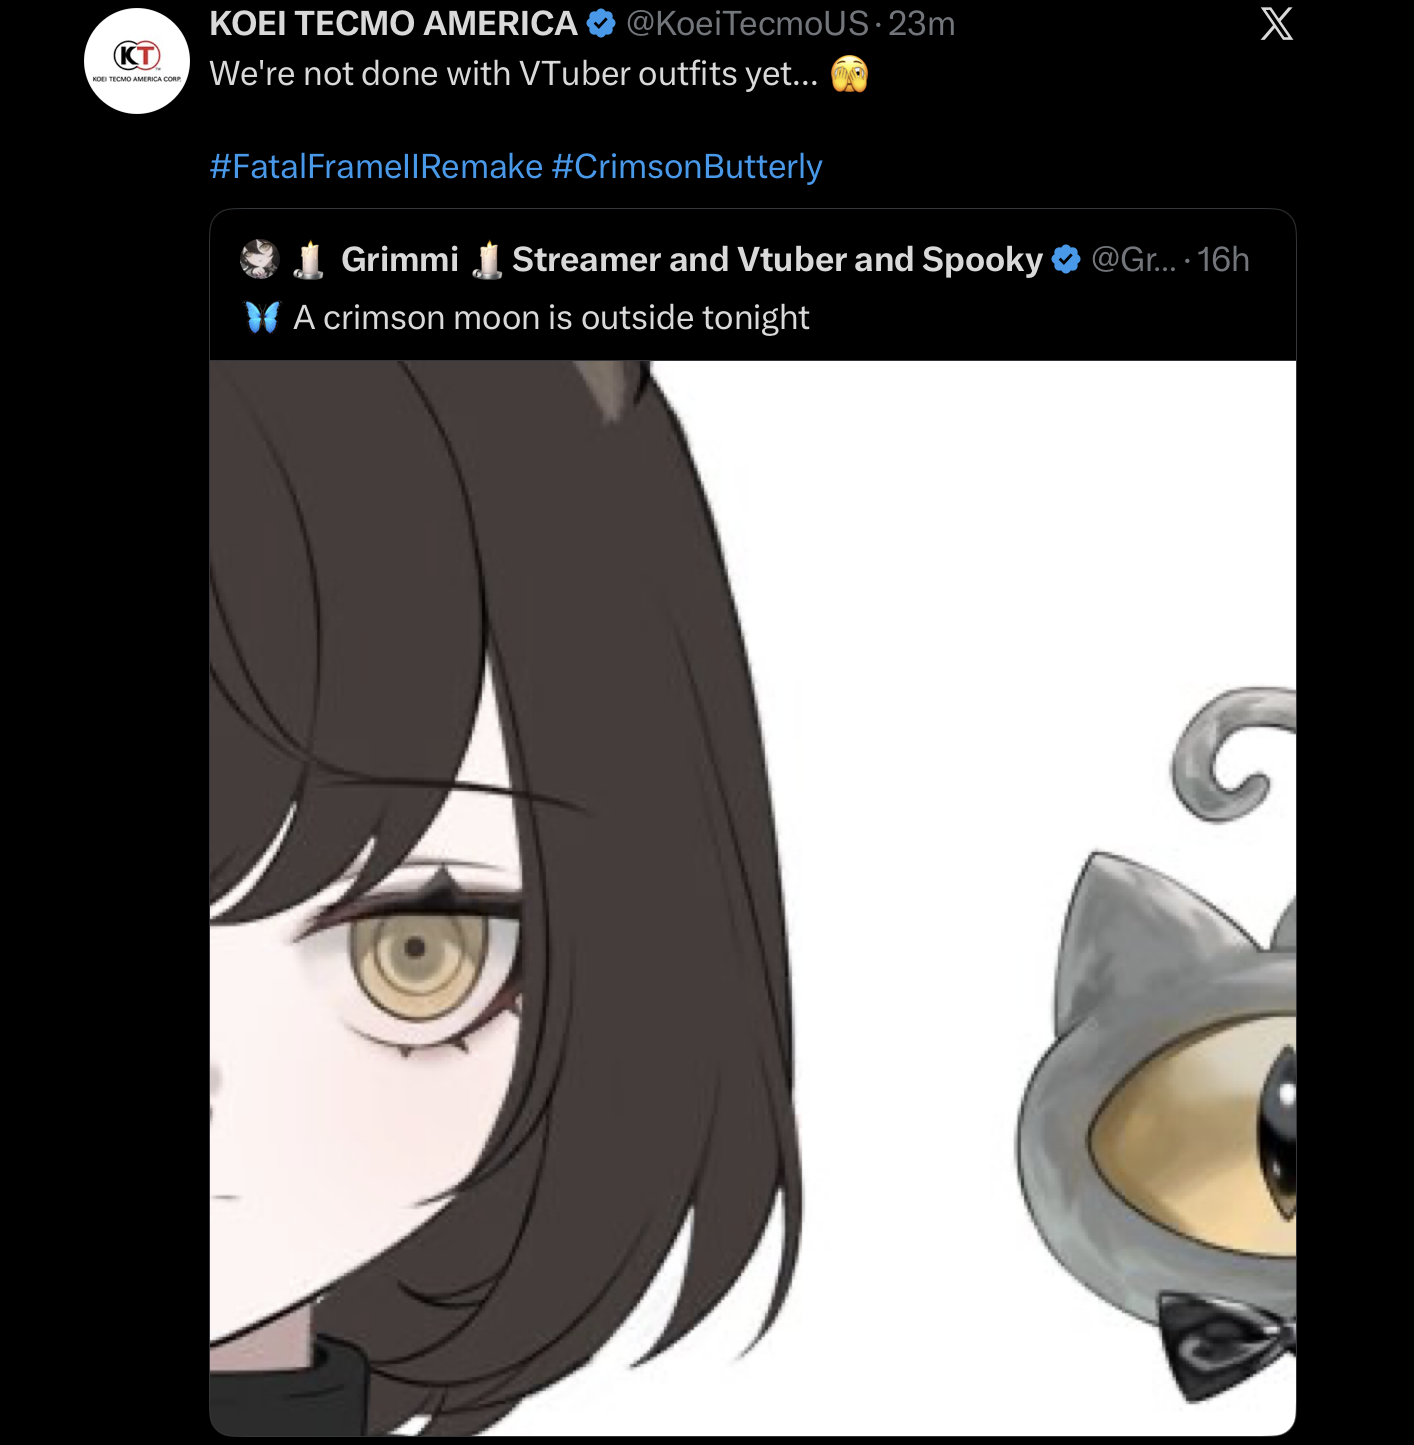
Task: Click the peeking face emoji
Action: [849, 74]
